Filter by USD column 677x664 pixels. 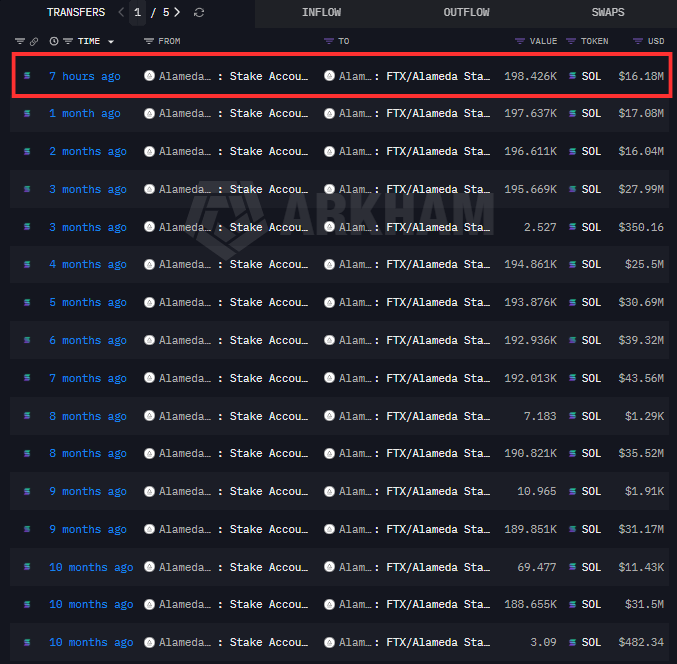[638, 41]
